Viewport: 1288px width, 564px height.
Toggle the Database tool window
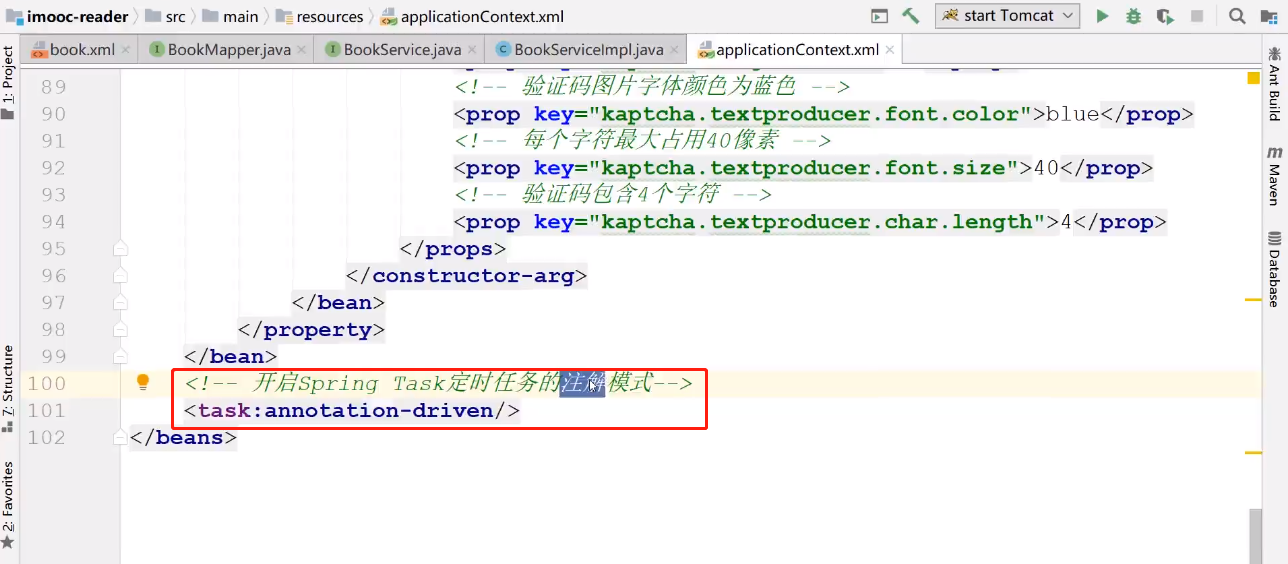click(1274, 268)
